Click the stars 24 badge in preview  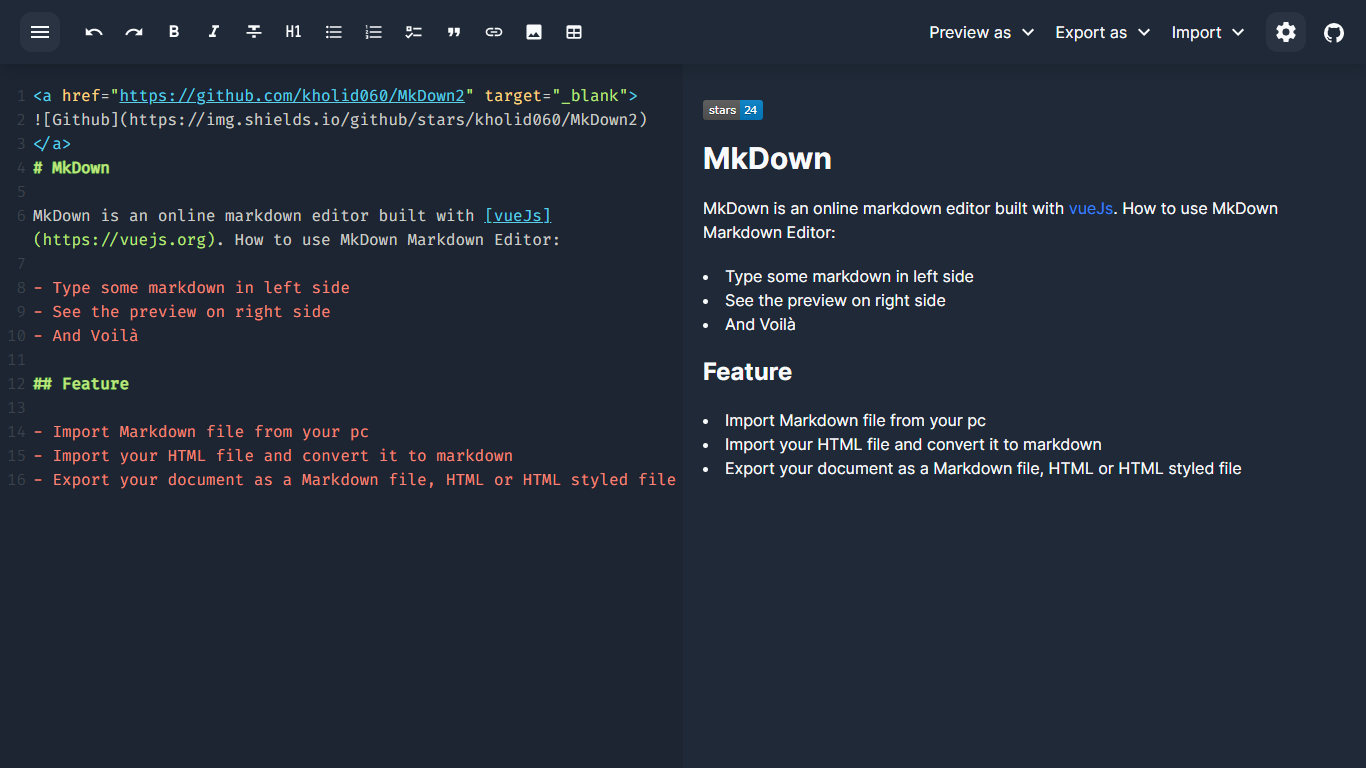tap(733, 110)
